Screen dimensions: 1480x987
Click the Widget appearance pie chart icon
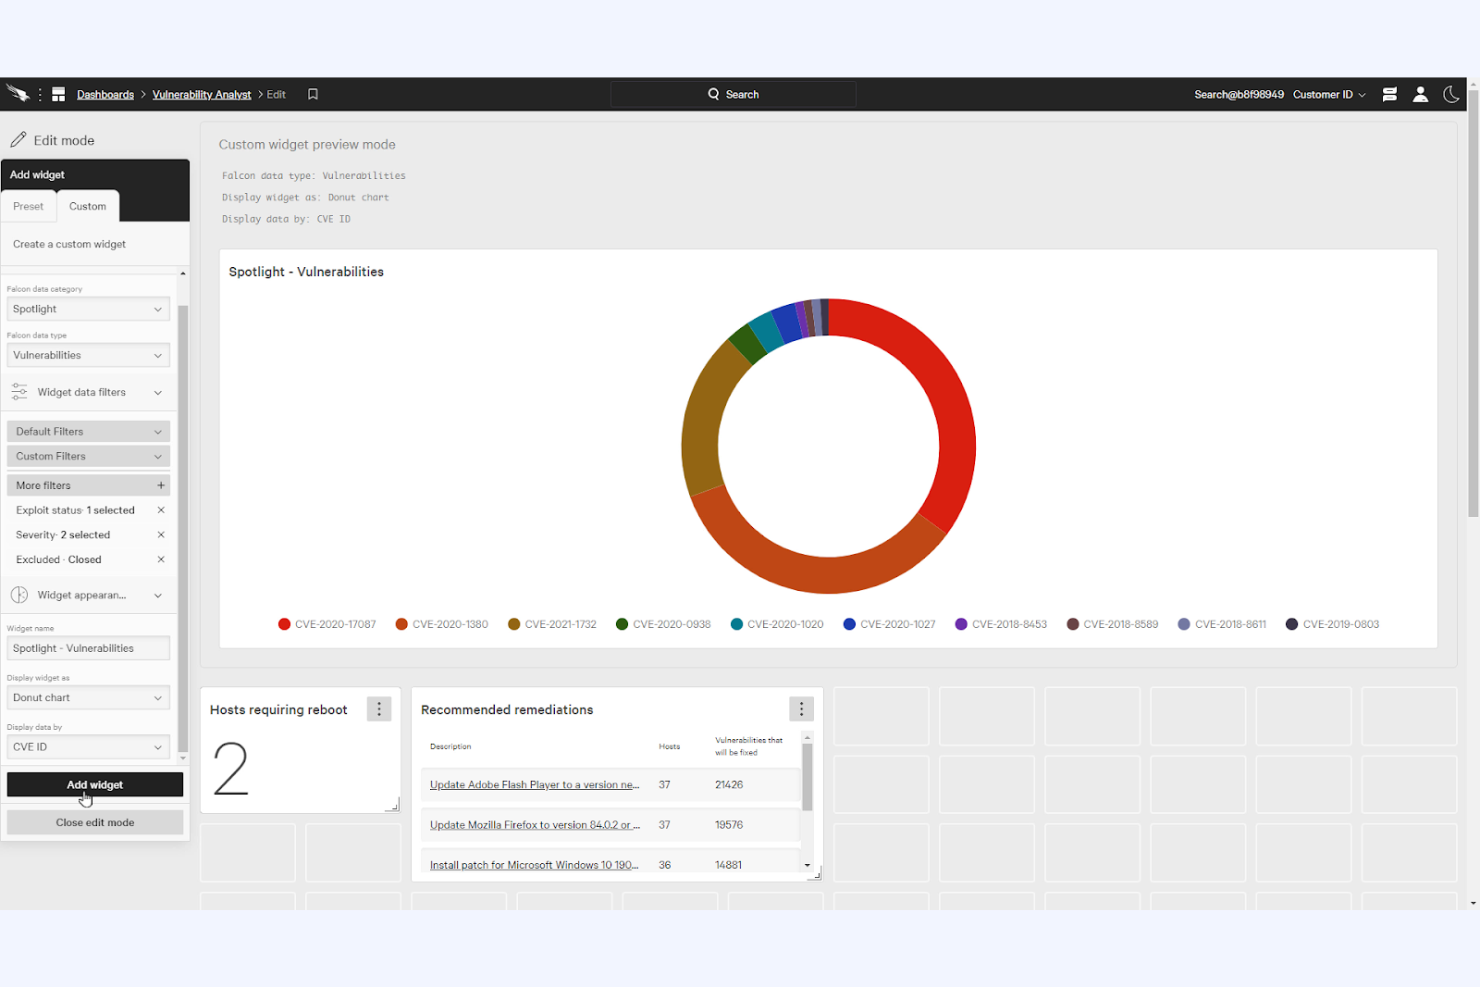tap(19, 594)
